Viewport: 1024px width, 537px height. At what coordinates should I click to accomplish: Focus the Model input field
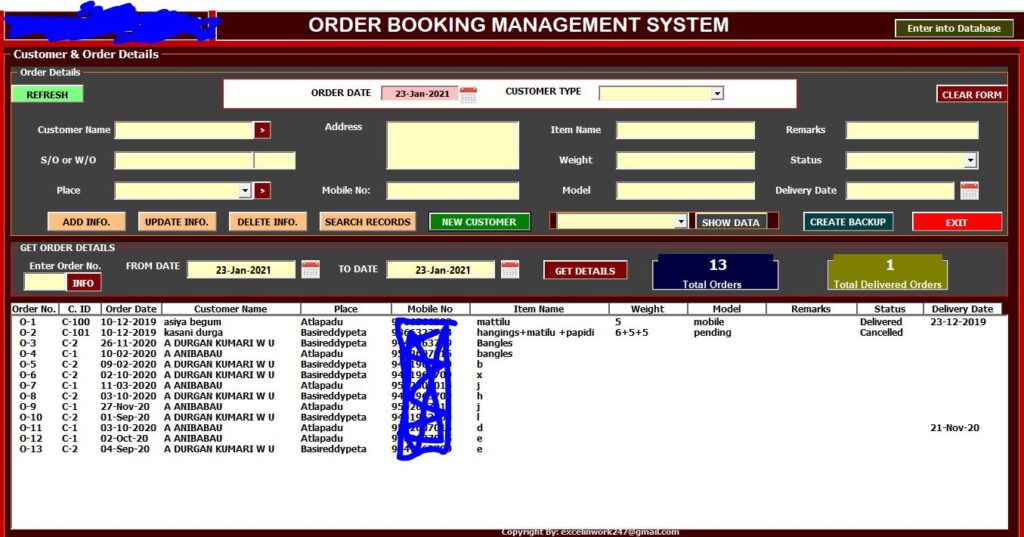pyautogui.click(x=686, y=190)
